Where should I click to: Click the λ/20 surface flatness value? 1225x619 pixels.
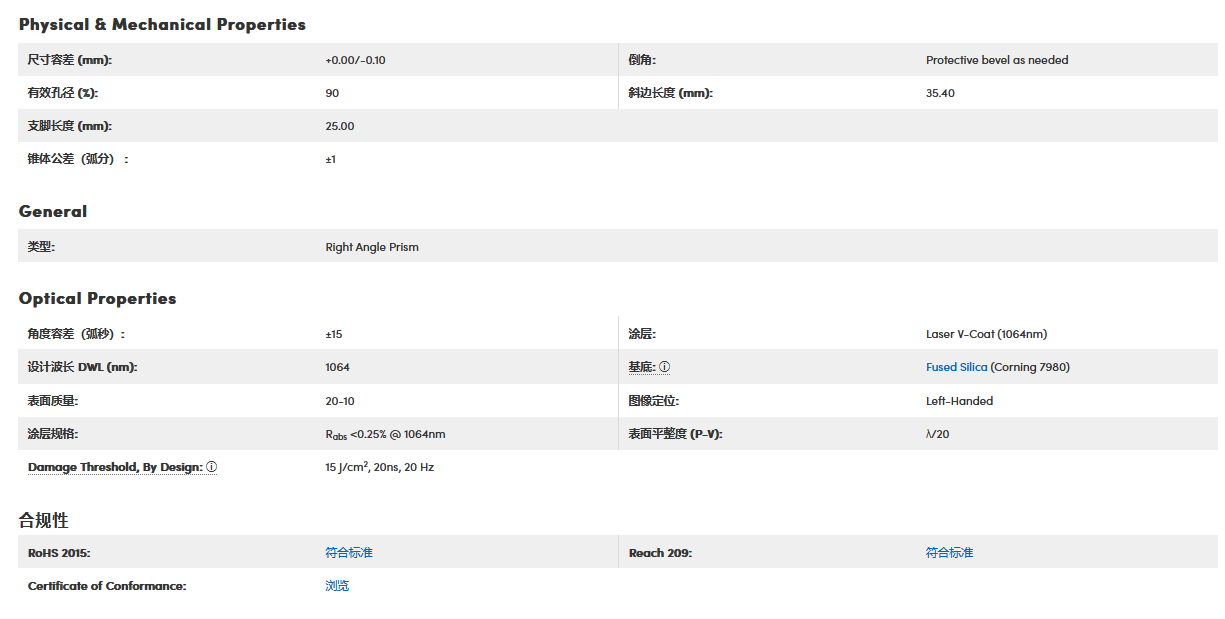pyautogui.click(x=939, y=434)
